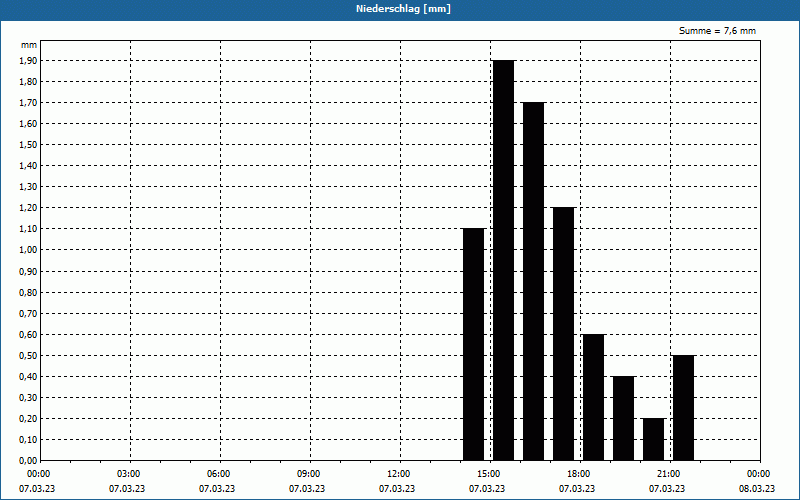Click the 21:00 time axis label

670,474
